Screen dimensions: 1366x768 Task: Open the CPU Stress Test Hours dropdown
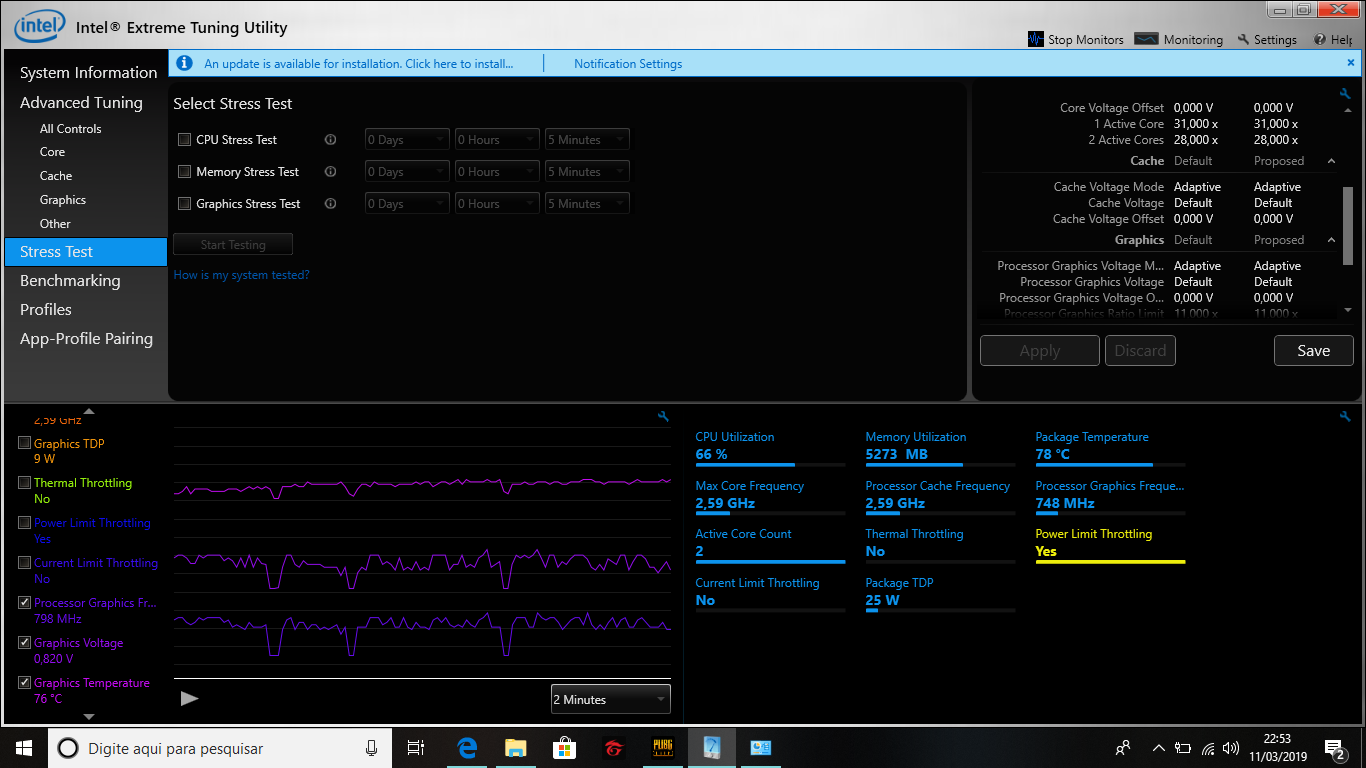(497, 140)
